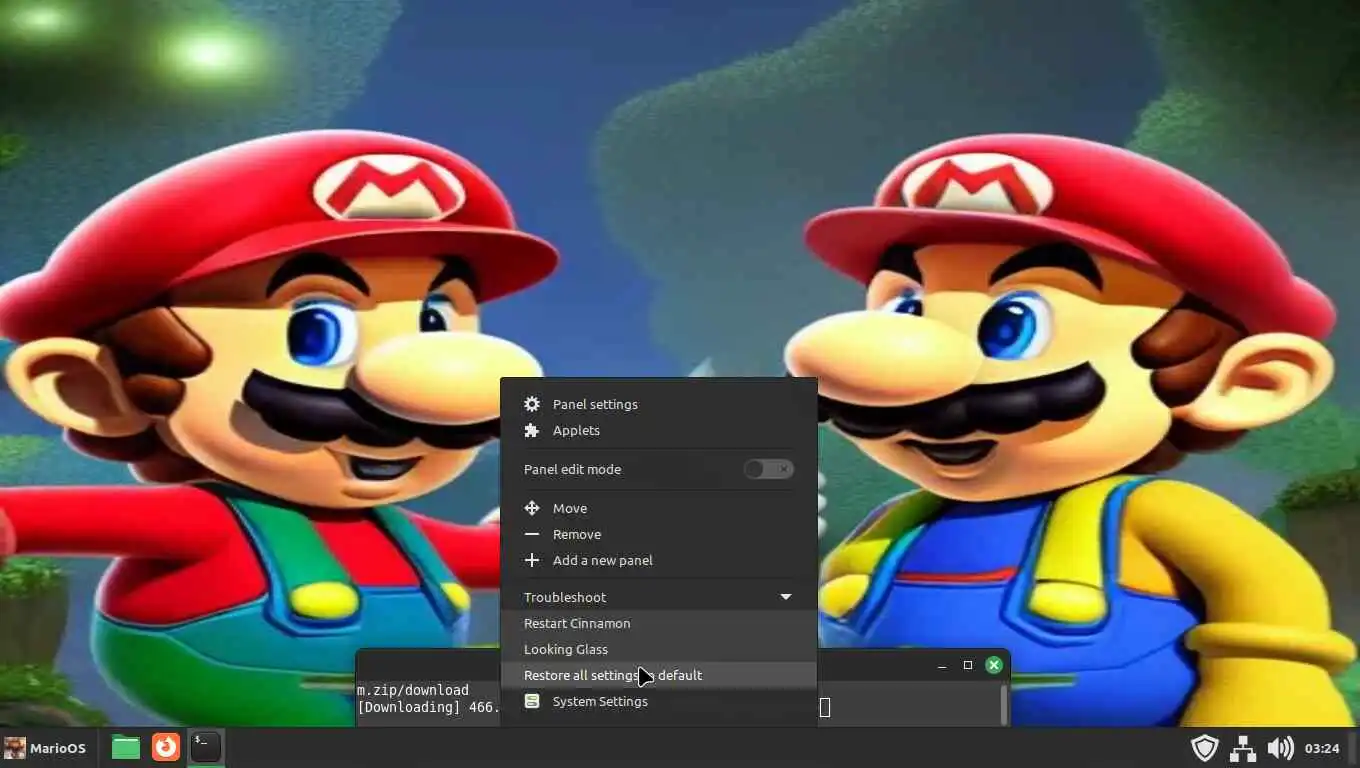Click the gear icon beside Panel settings
Image resolution: width=1360 pixels, height=768 pixels.
tap(532, 404)
